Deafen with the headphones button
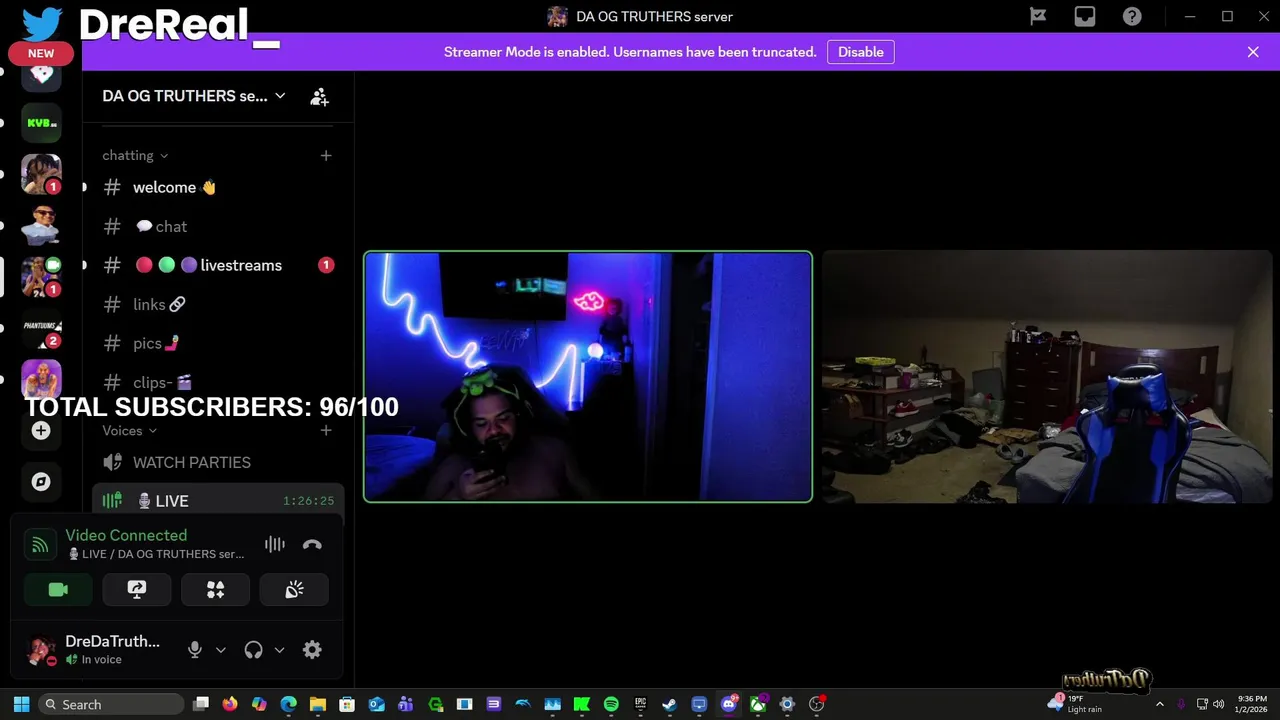Viewport: 1280px width, 720px height. coord(253,650)
